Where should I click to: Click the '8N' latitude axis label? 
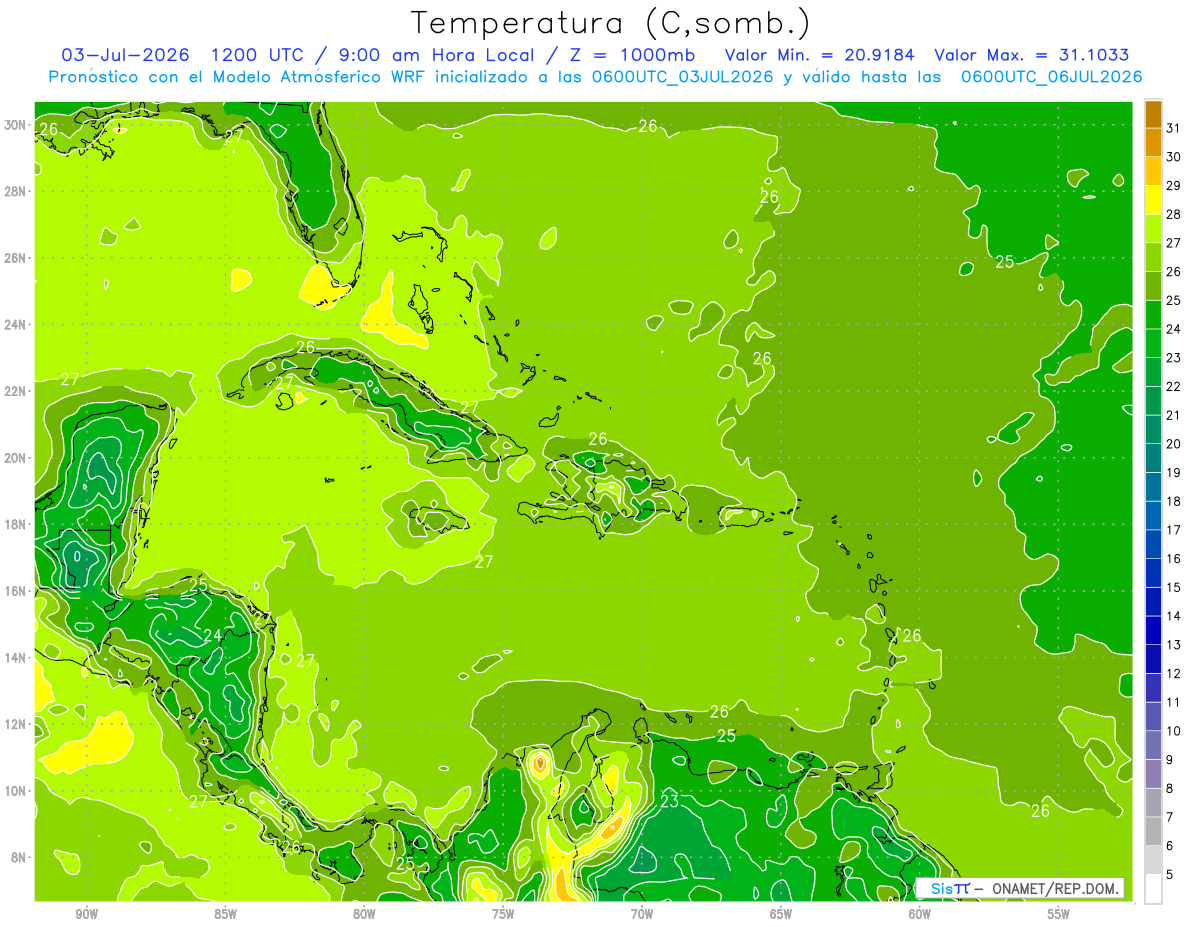(x=19, y=857)
